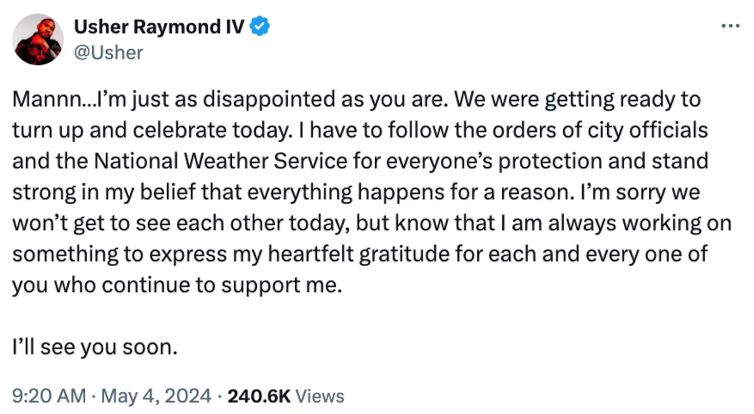Open the Usher Raymond IV display name
The height and width of the screenshot is (414, 754).
[x=159, y=27]
